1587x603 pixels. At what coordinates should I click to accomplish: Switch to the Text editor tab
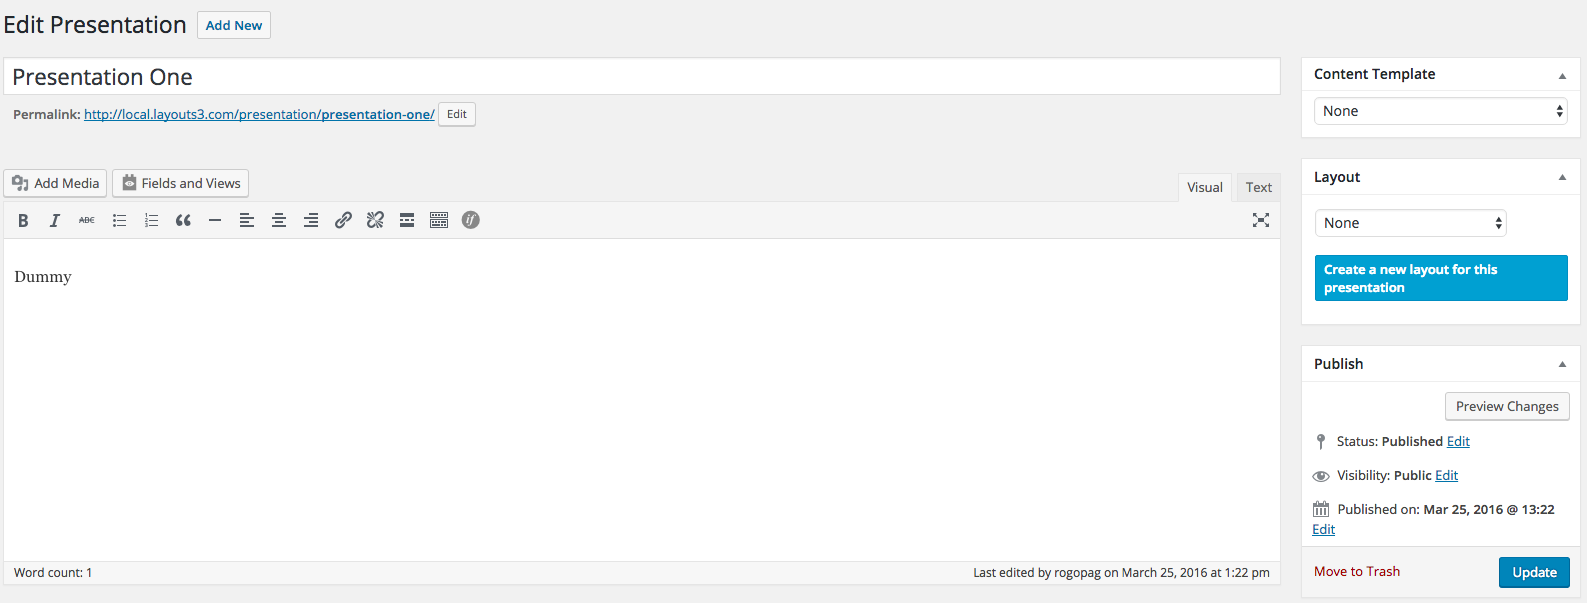tap(1258, 187)
